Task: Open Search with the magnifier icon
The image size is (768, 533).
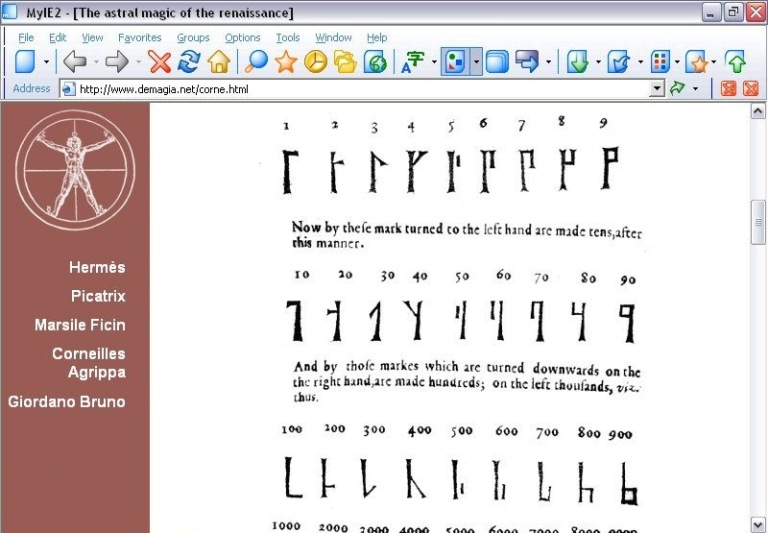Action: point(257,62)
